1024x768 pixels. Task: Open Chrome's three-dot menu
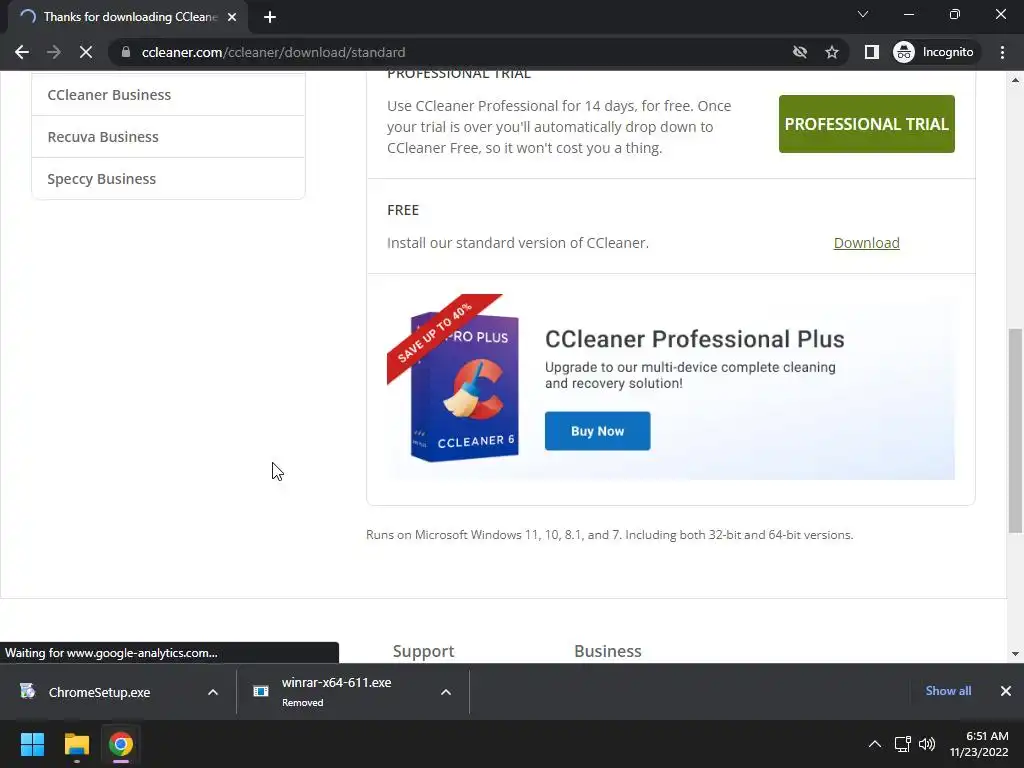pyautogui.click(x=1002, y=52)
